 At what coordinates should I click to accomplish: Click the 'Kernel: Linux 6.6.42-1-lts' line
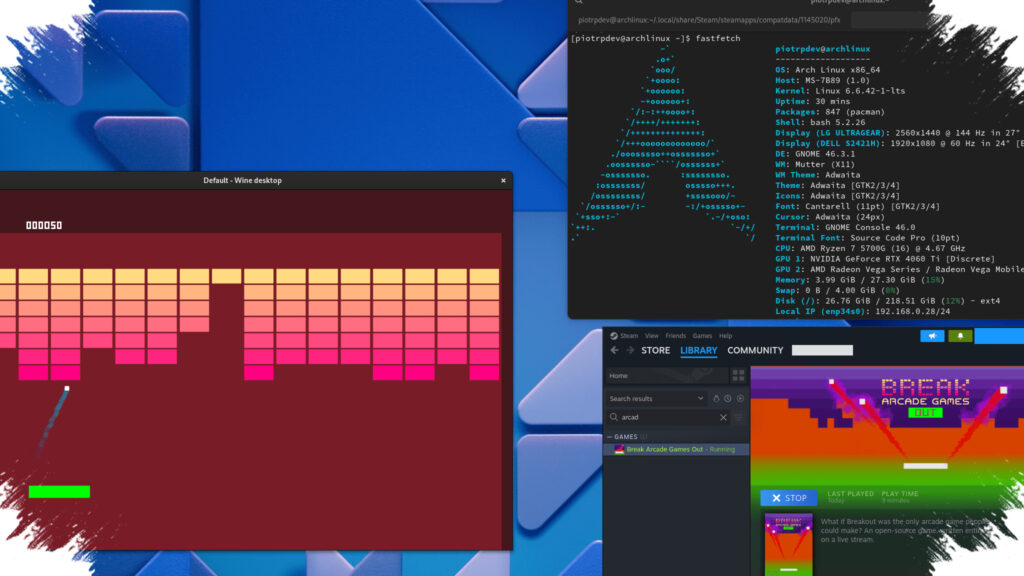click(840, 91)
